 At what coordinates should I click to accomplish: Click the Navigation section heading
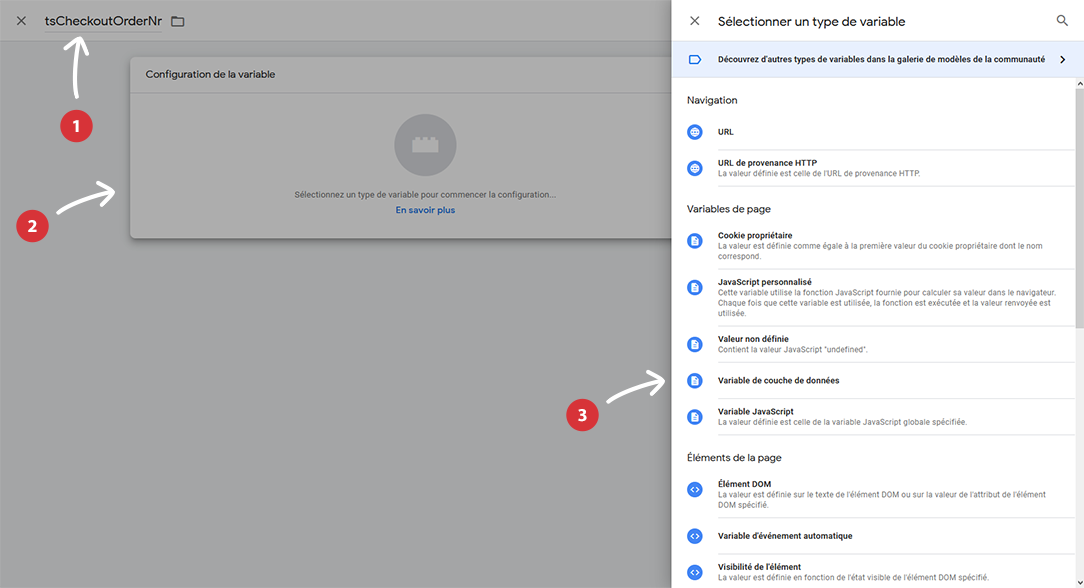click(x=712, y=100)
